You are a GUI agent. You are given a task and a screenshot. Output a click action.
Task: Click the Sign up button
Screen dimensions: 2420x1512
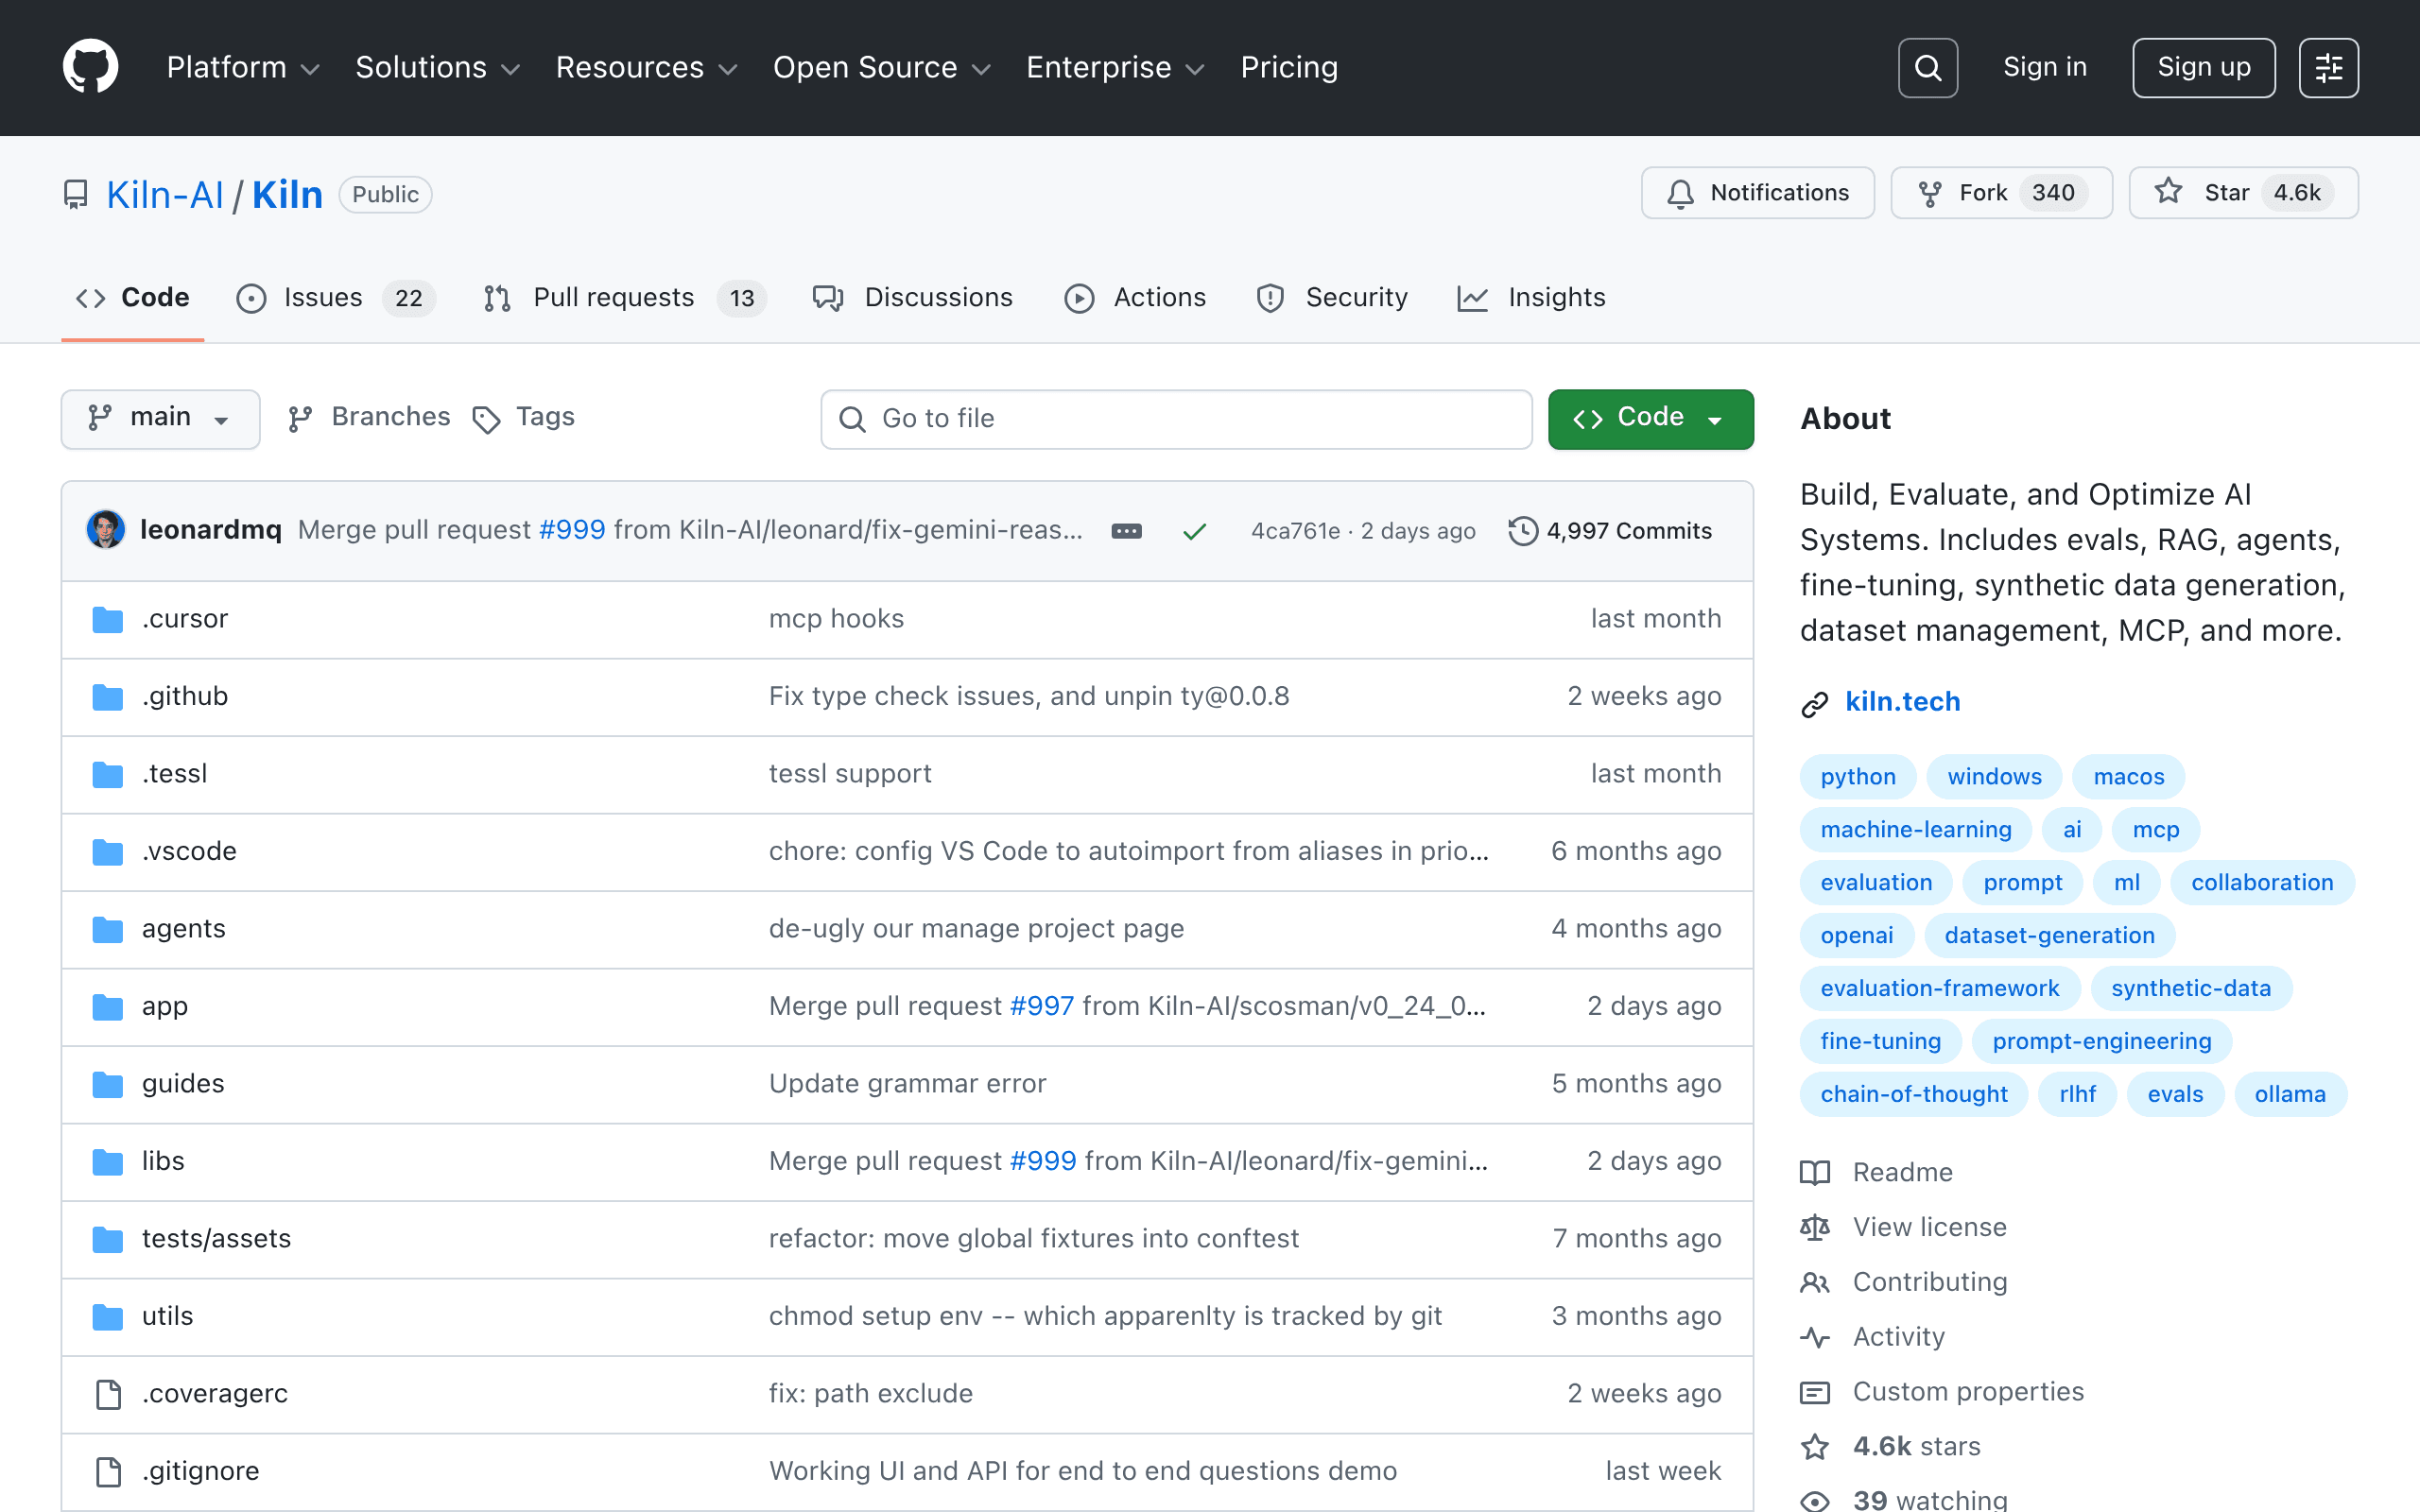point(2204,68)
